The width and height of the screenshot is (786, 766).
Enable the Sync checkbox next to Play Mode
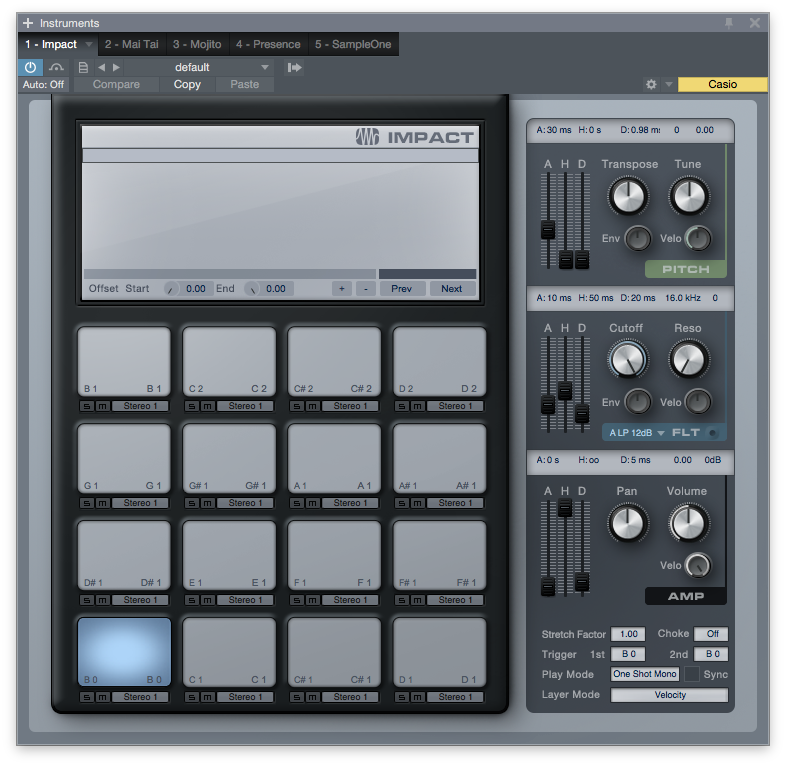pyautogui.click(x=691, y=675)
